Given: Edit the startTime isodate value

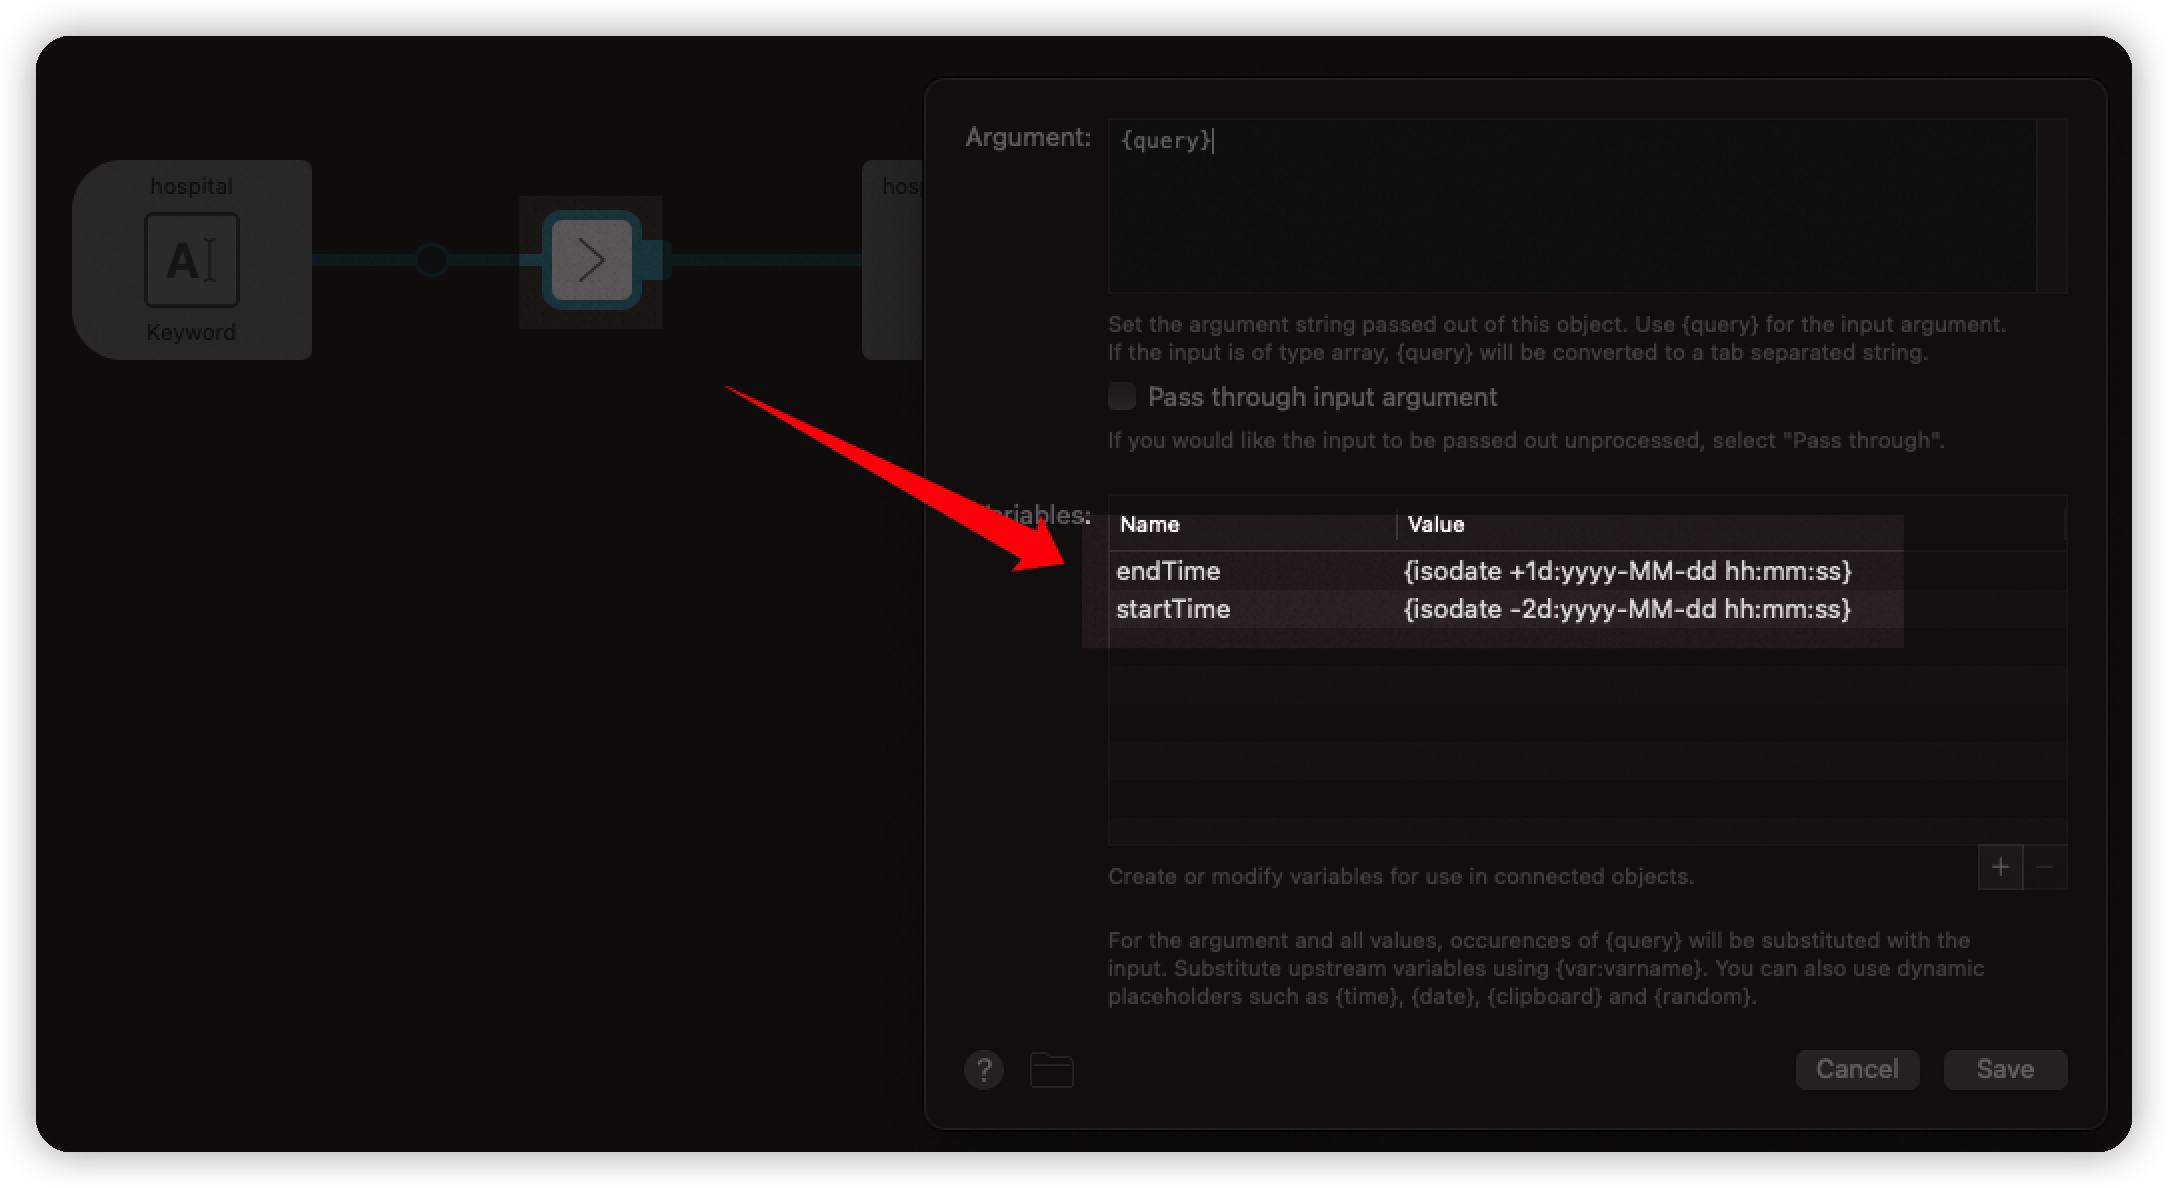Looking at the screenshot, I should coord(1627,609).
